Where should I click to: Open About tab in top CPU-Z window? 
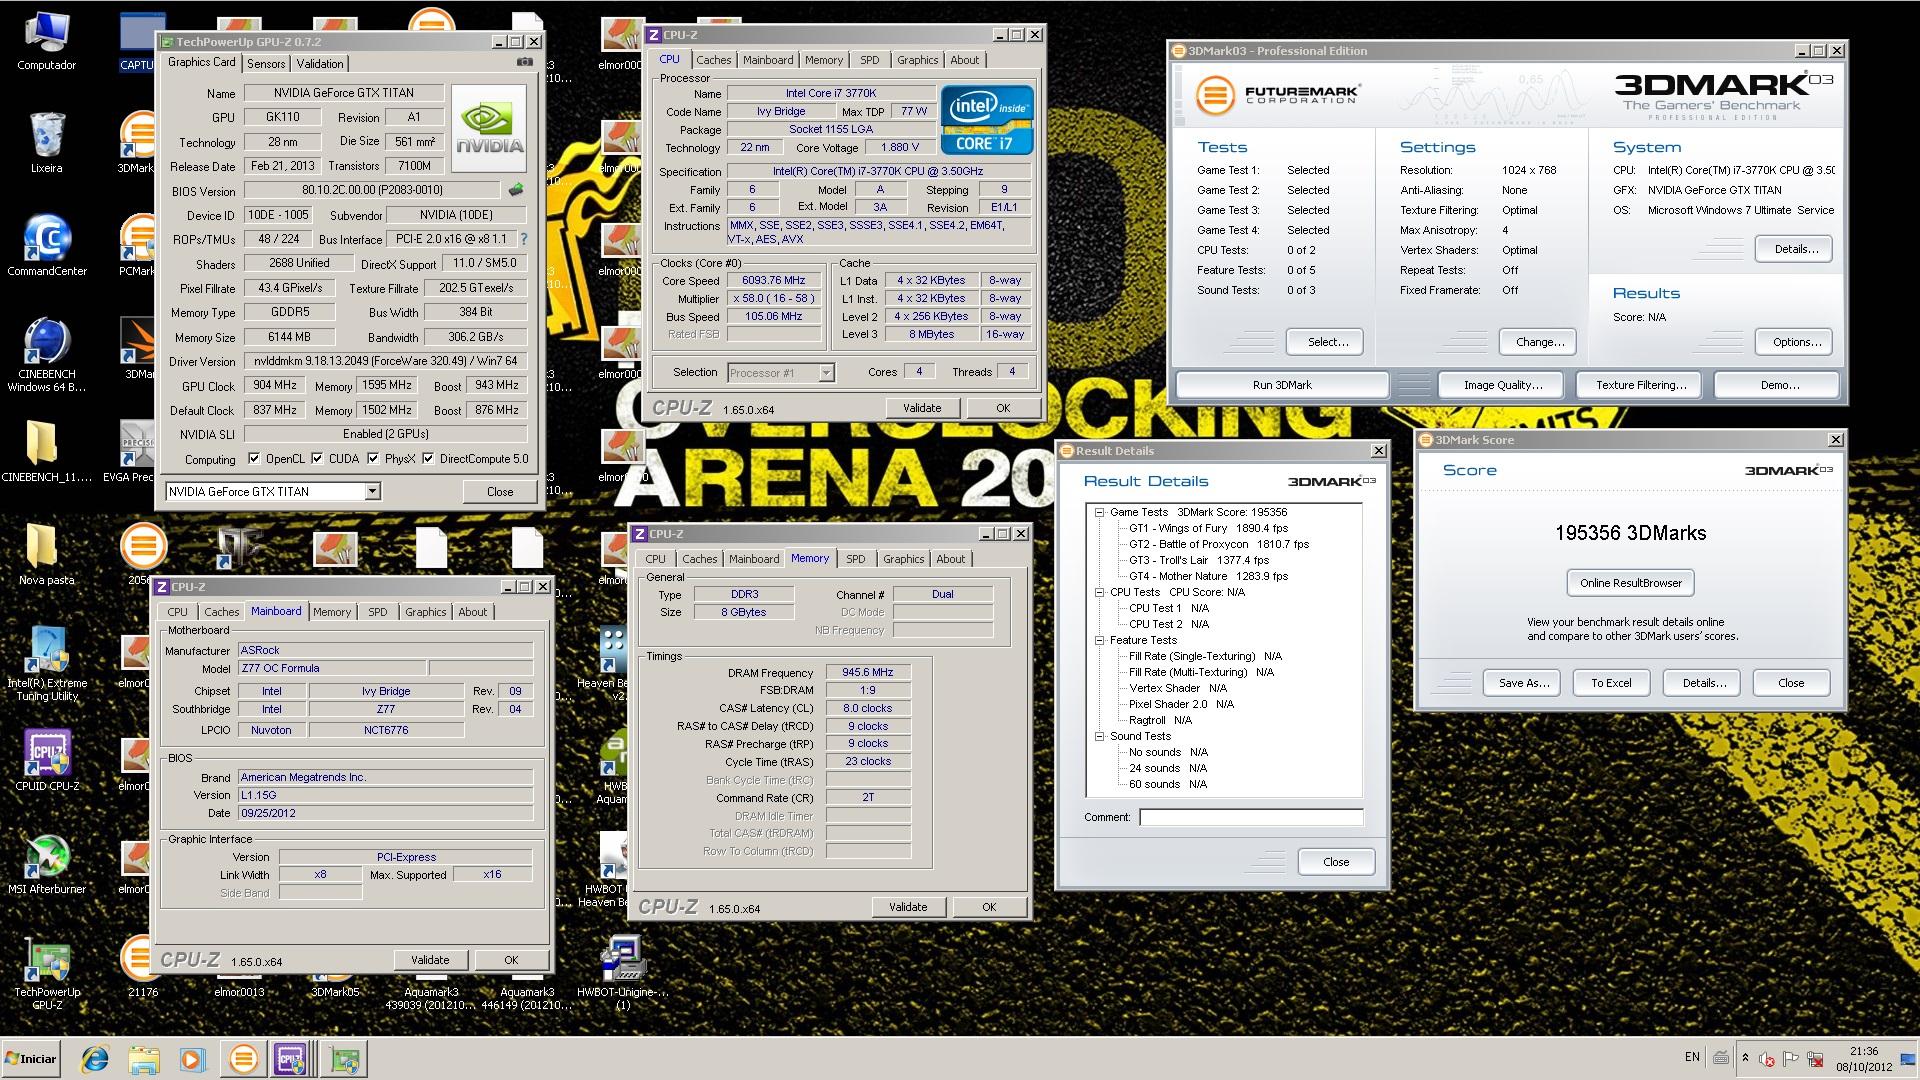coord(964,60)
